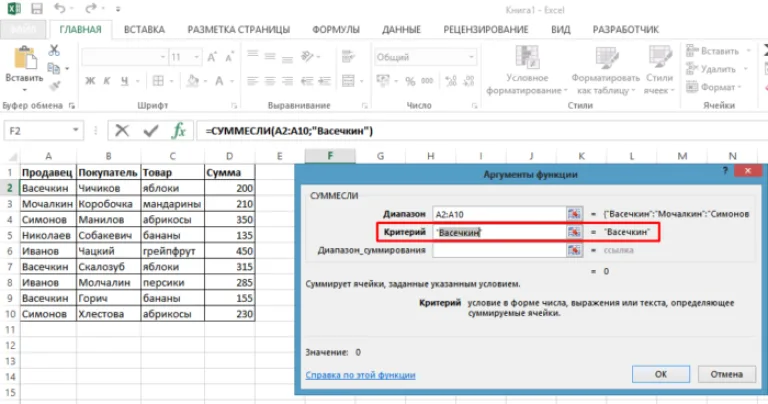Click the Redo arrow icon
768x404 pixels.
pyautogui.click(x=91, y=8)
